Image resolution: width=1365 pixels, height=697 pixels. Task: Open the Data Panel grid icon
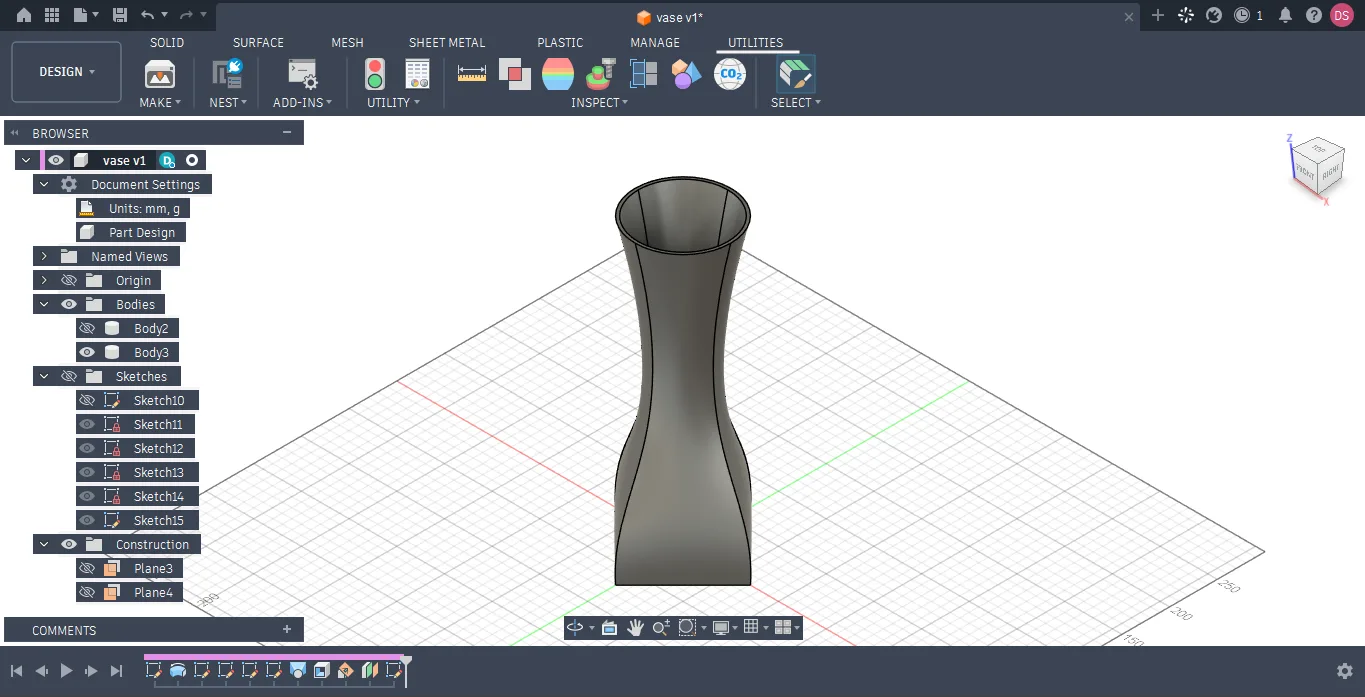[x=52, y=15]
